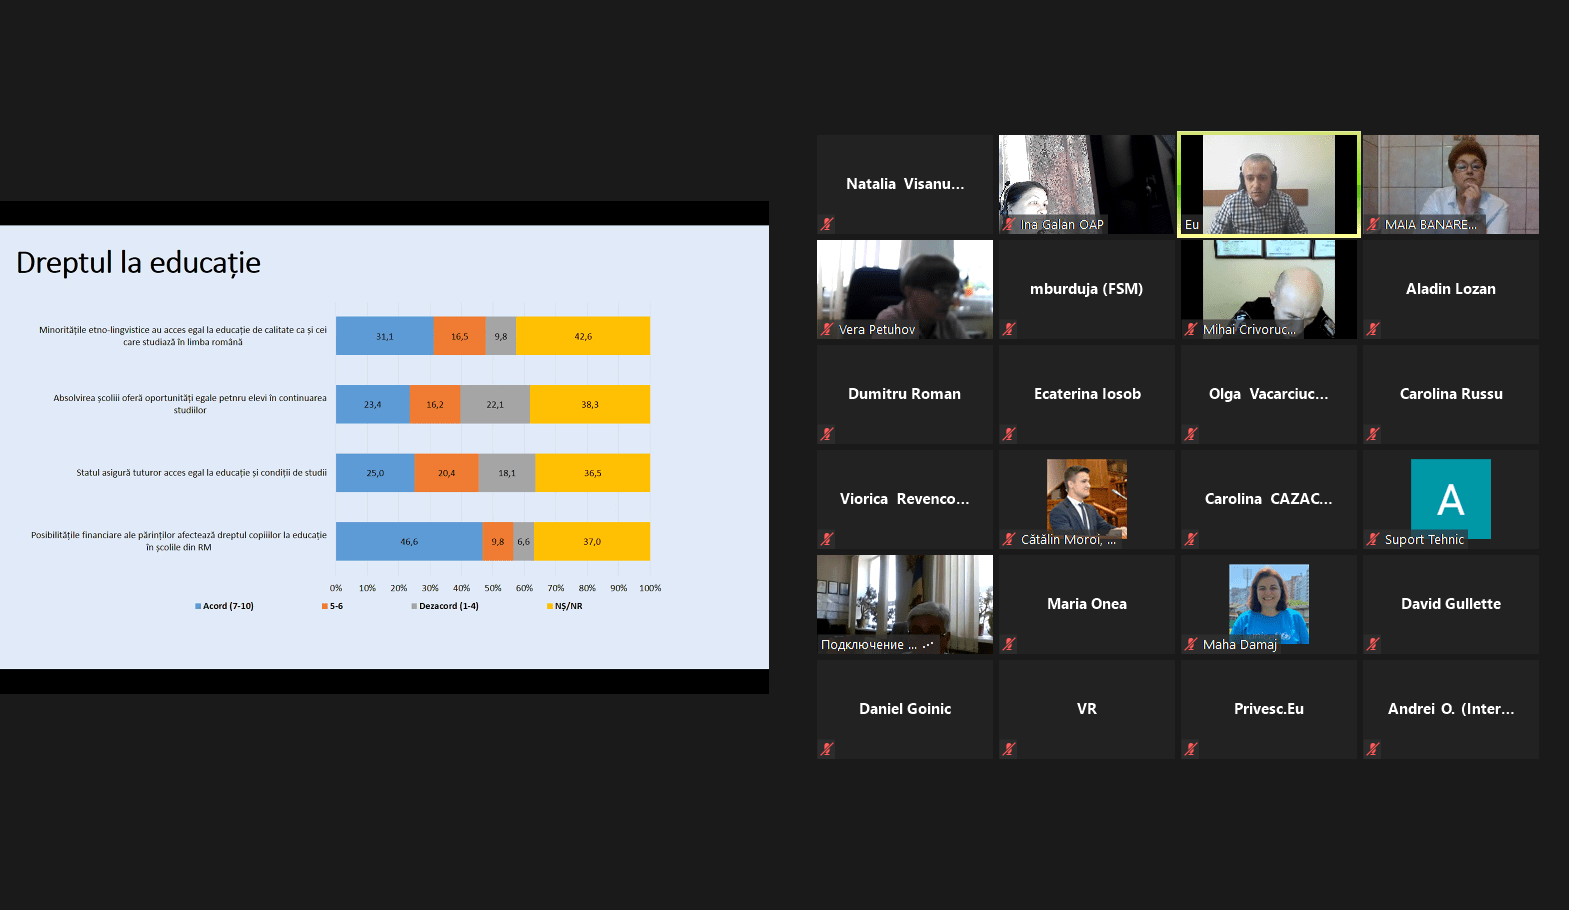Click Cătălin Moroi's profile photo
This screenshot has height=910, width=1569.
tap(1086, 496)
